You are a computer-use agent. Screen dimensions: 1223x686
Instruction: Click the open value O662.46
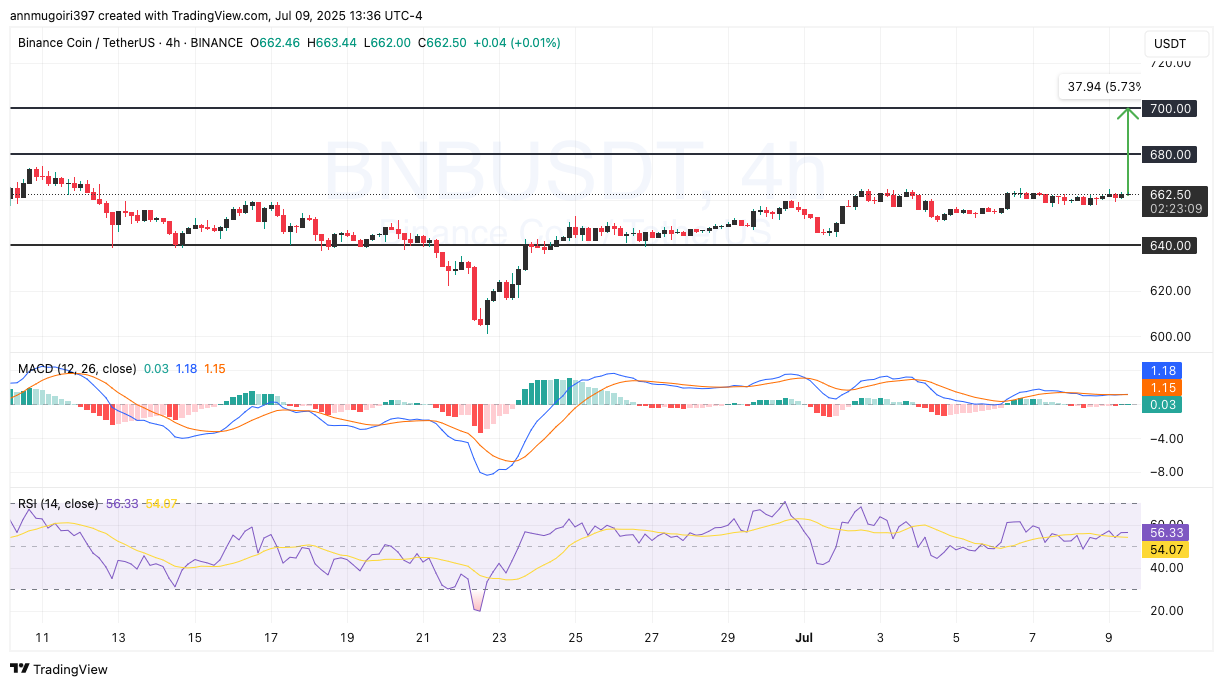coord(275,43)
